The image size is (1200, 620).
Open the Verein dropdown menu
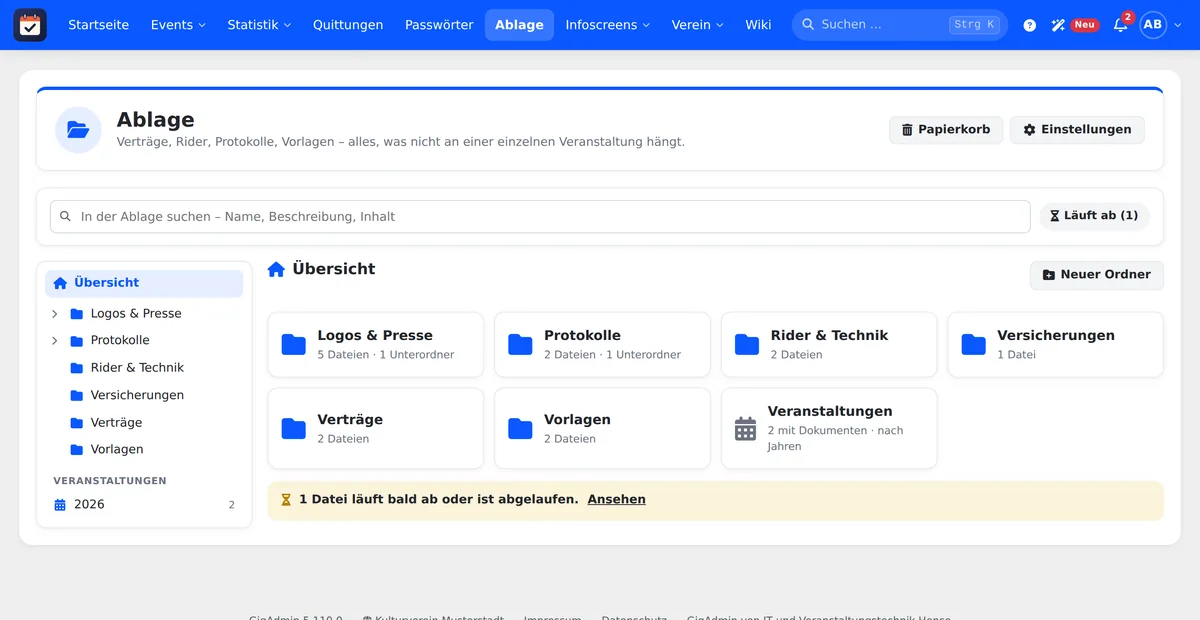(698, 25)
